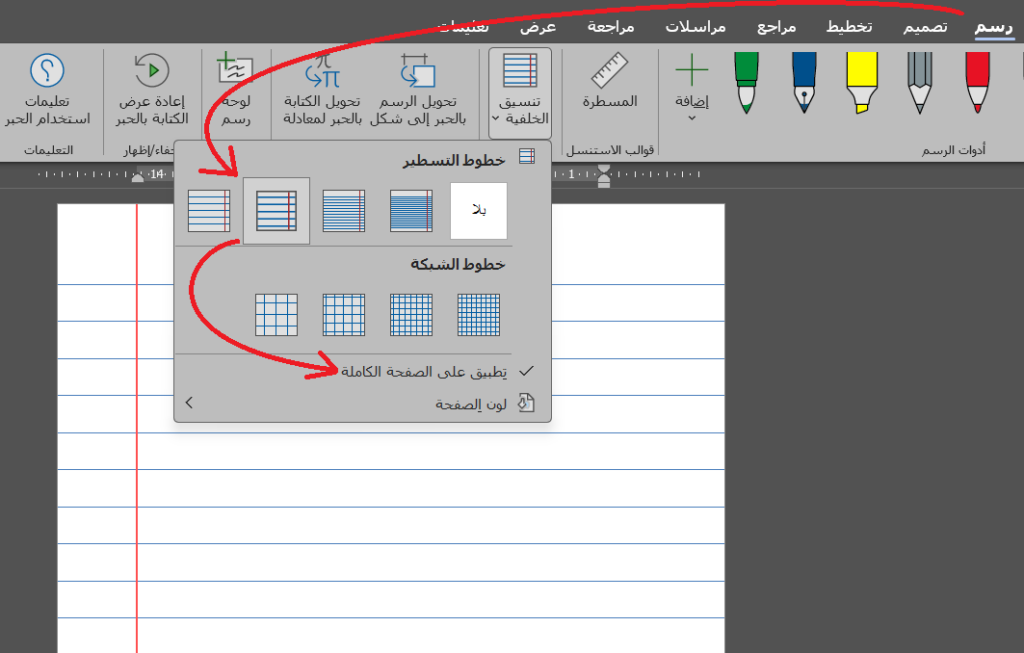Open ink help (تعليمات استخدام الحبر)

(x=47, y=88)
